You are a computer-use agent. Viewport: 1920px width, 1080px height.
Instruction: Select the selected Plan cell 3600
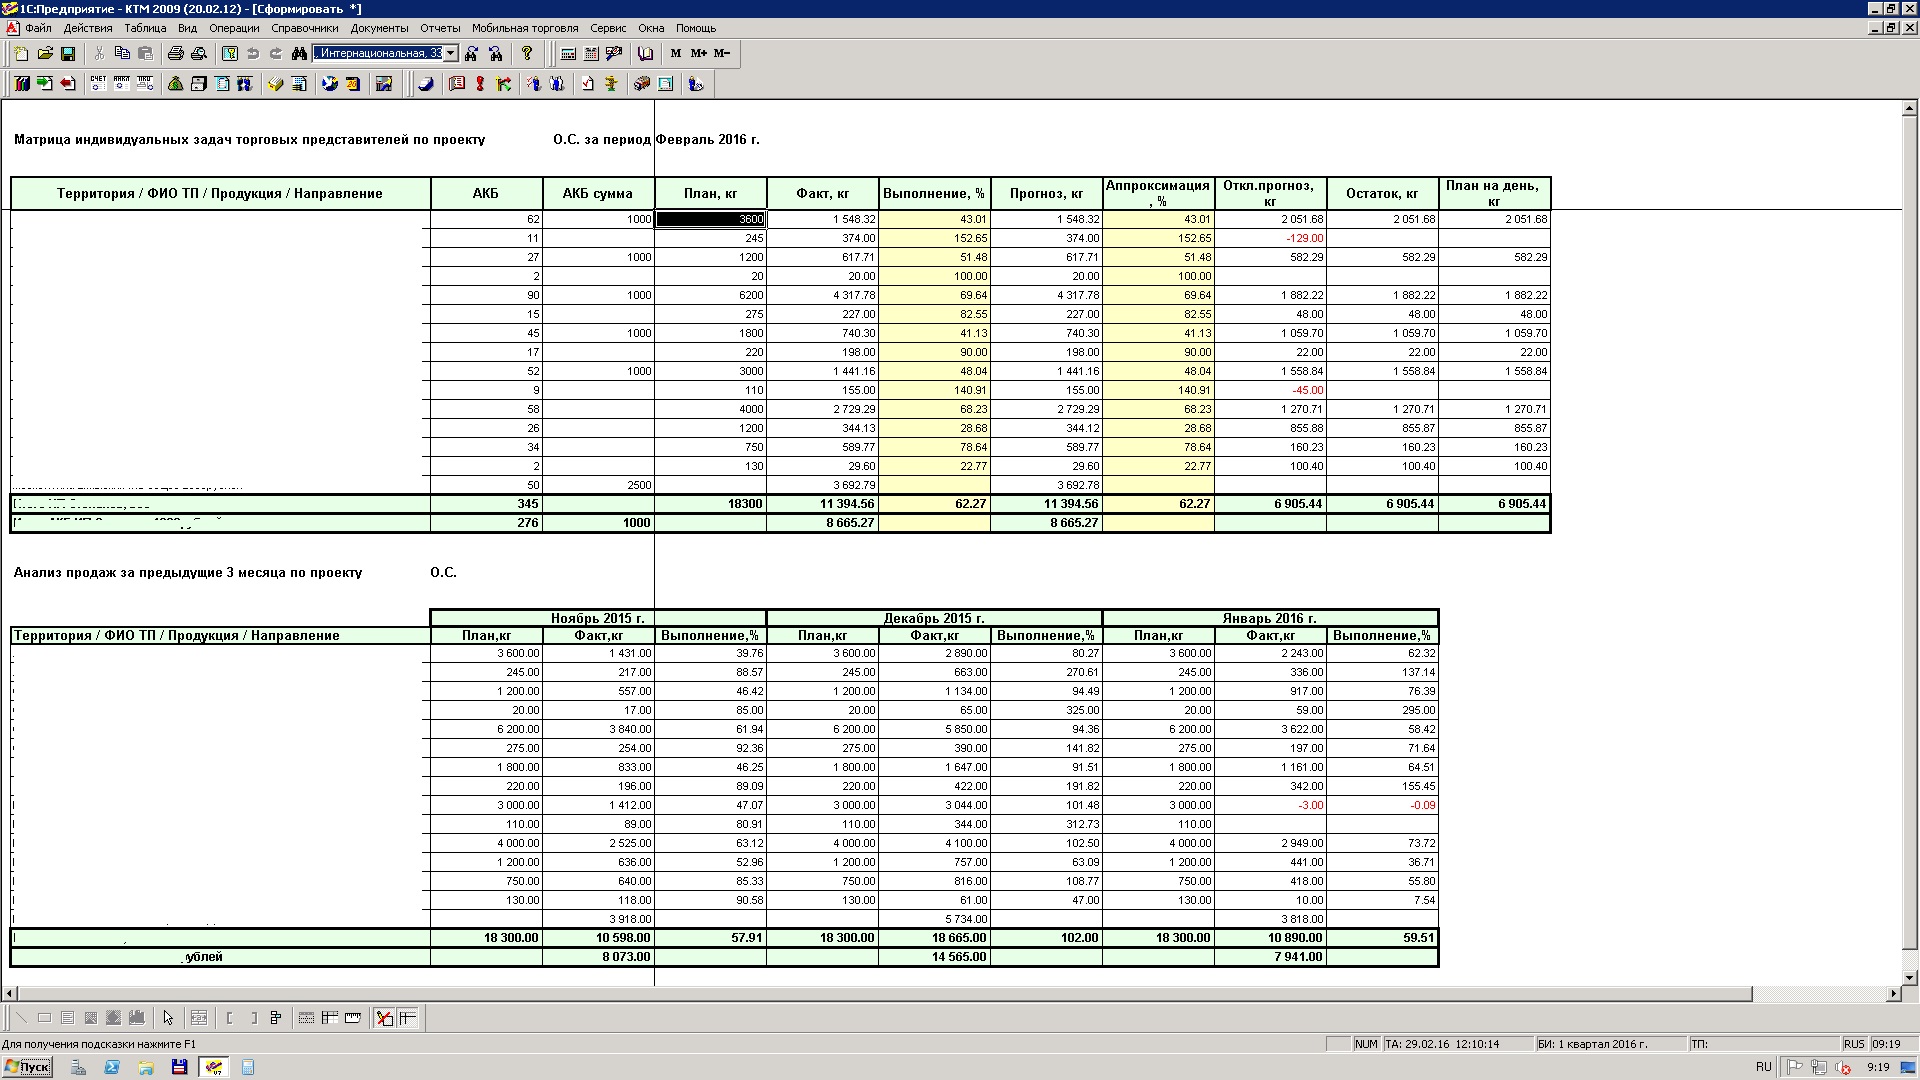tap(710, 219)
